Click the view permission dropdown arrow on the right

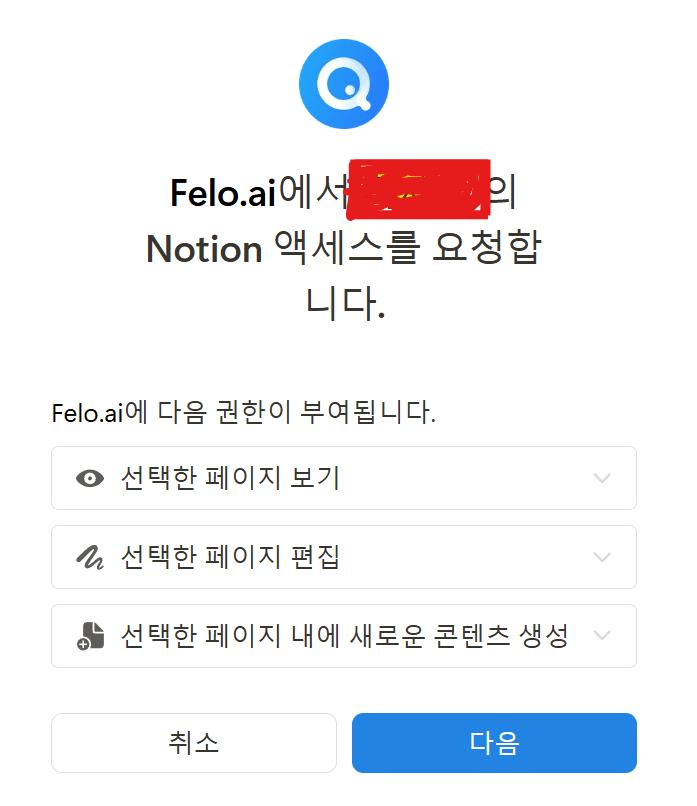[601, 478]
